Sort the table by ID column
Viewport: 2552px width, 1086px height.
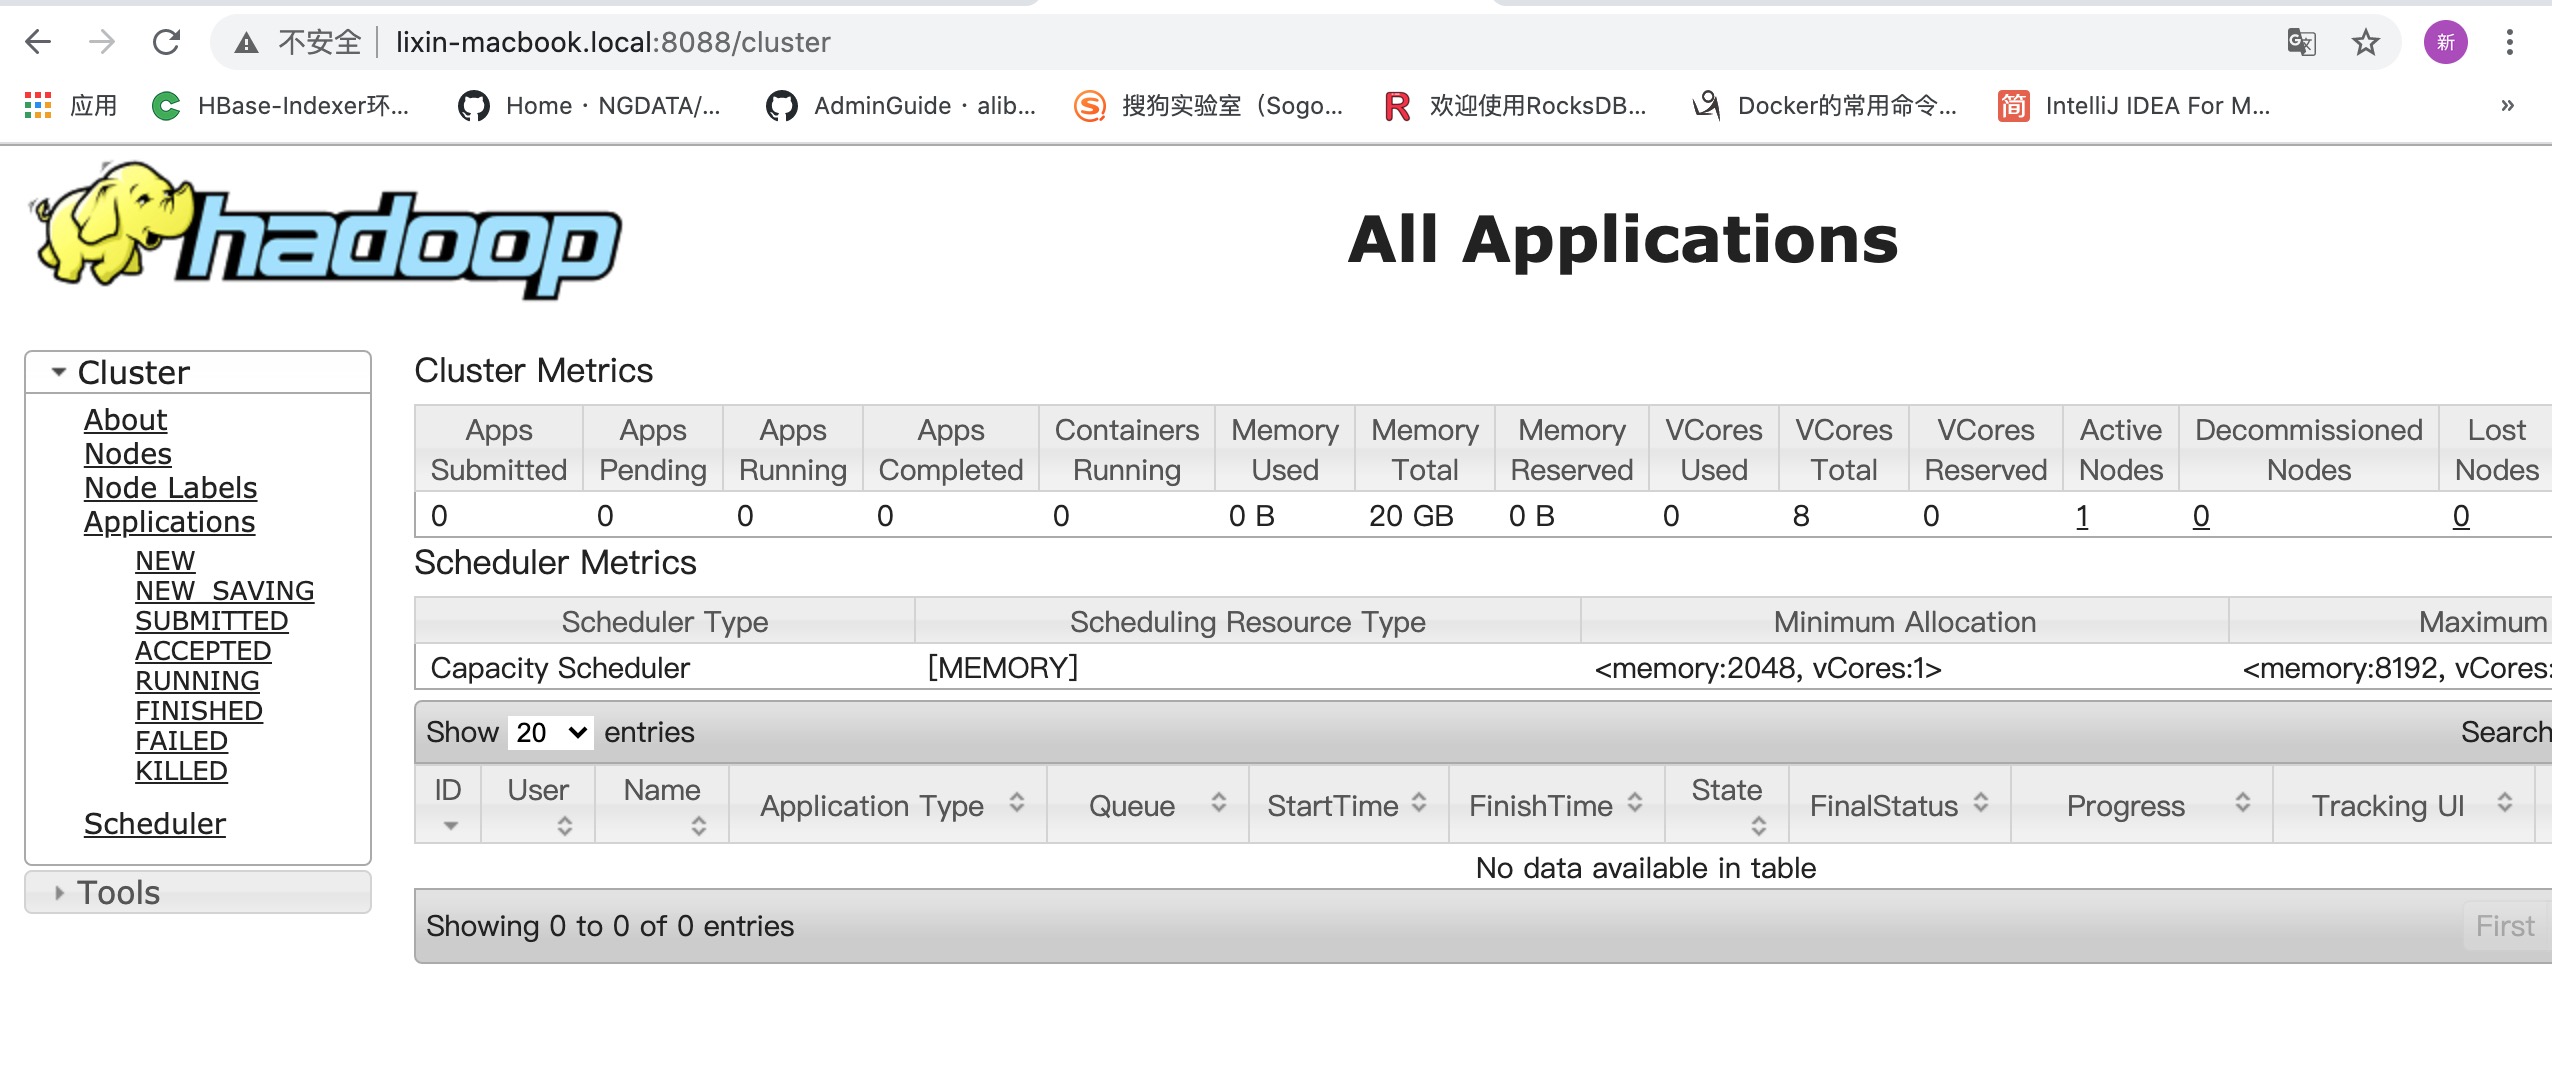click(x=448, y=804)
